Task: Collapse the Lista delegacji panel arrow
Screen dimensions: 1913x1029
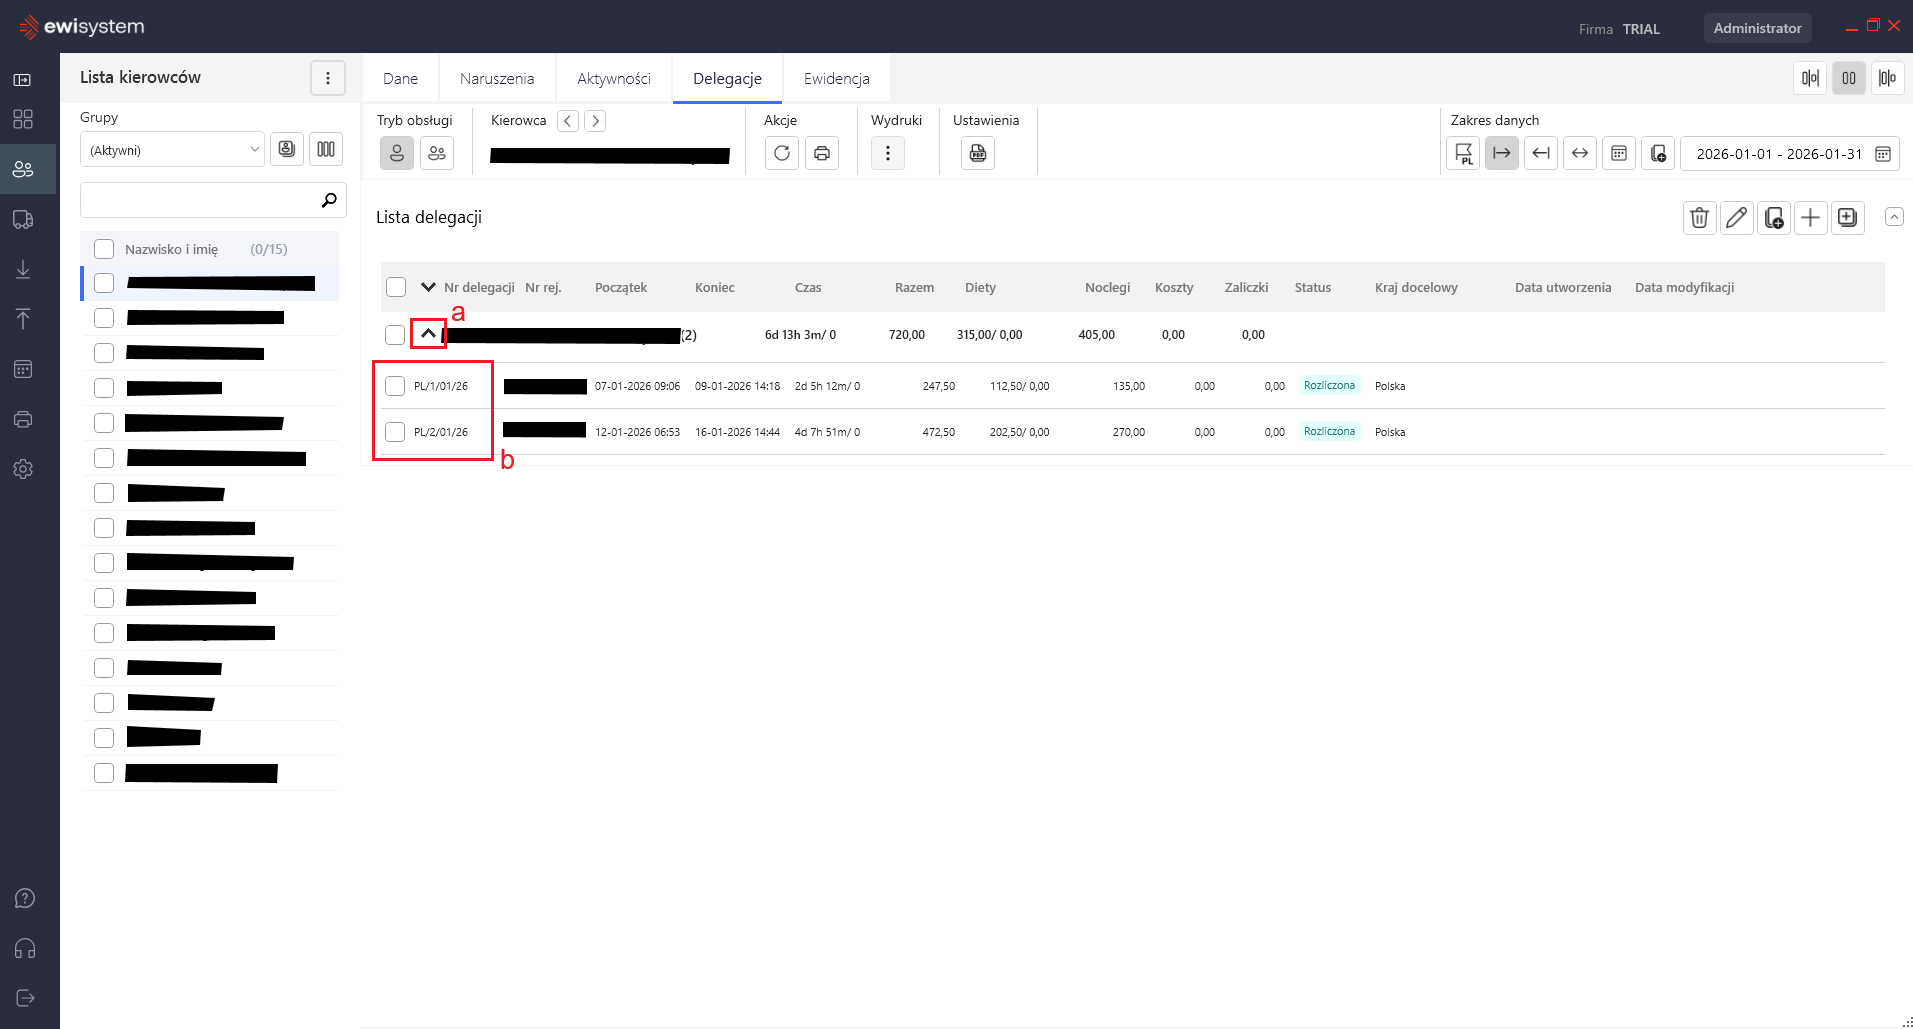Action: (x=1894, y=217)
